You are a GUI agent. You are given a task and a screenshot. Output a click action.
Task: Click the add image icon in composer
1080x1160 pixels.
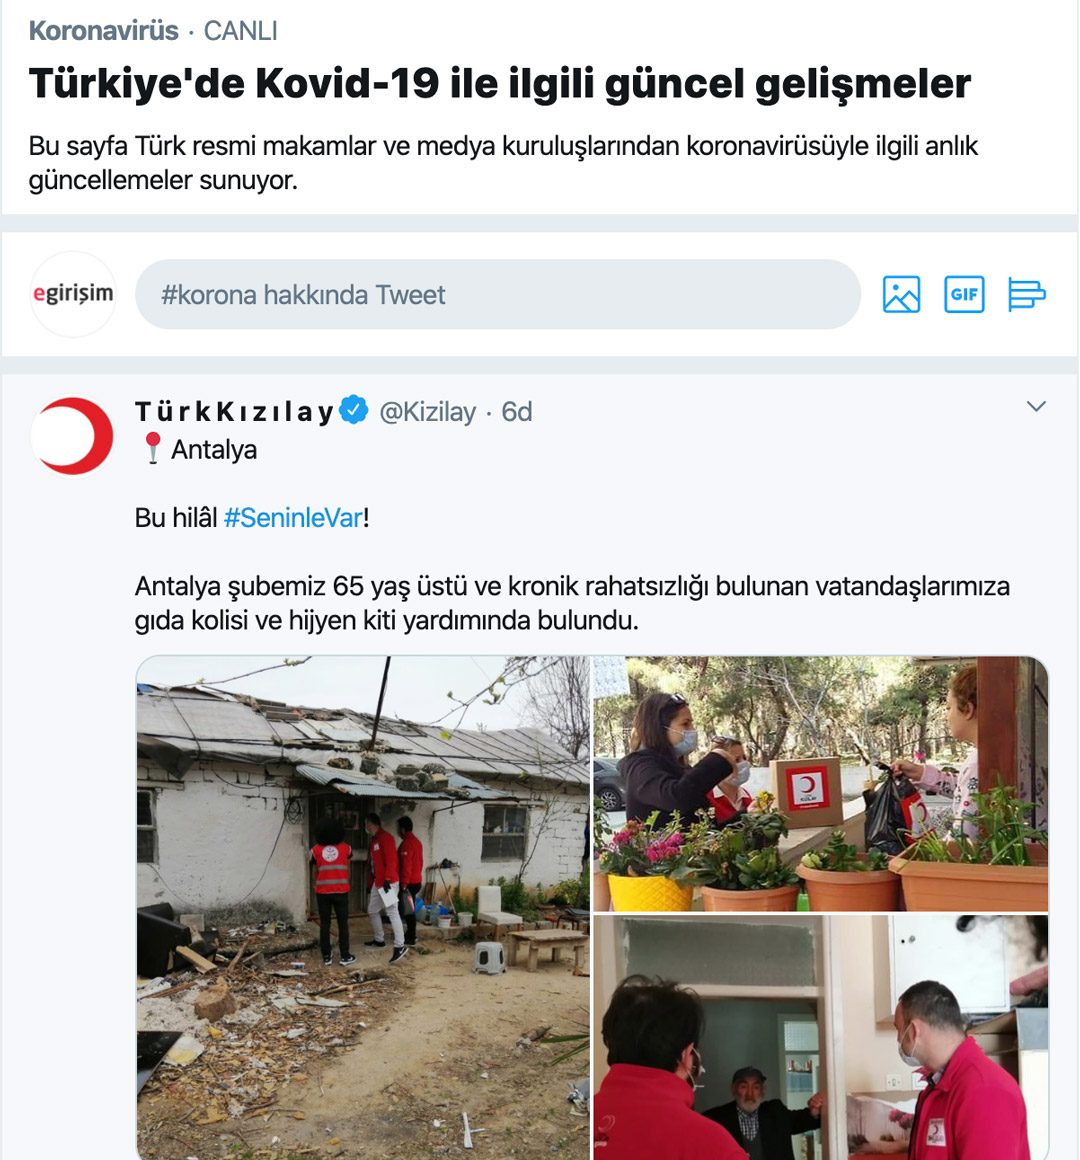tap(901, 294)
